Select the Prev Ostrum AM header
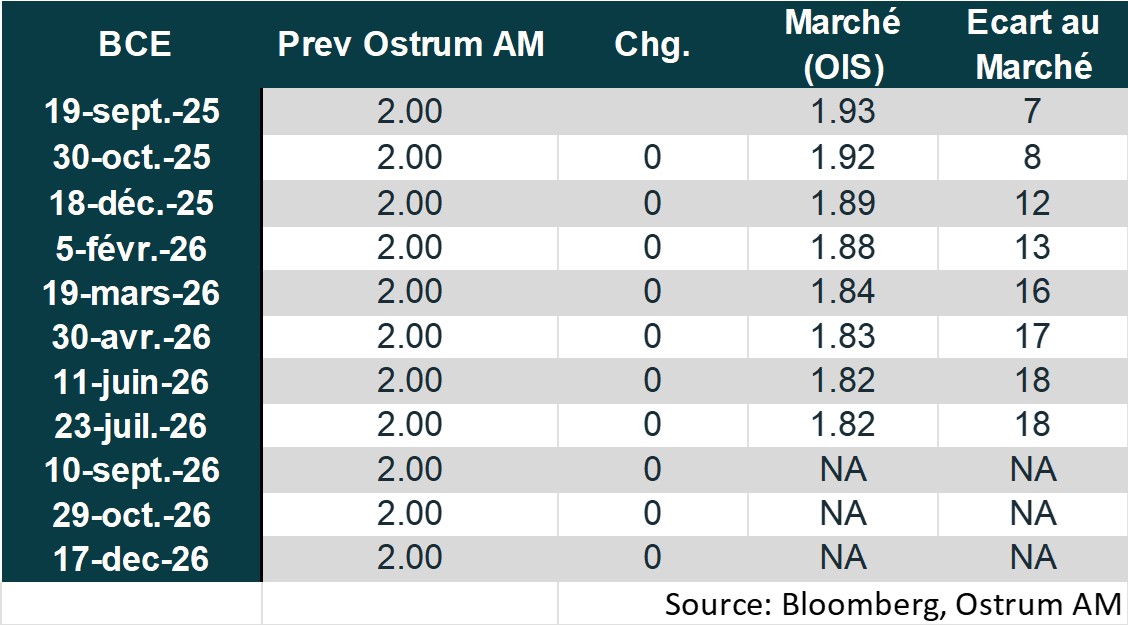This screenshot has width=1128, height=625. [410, 45]
